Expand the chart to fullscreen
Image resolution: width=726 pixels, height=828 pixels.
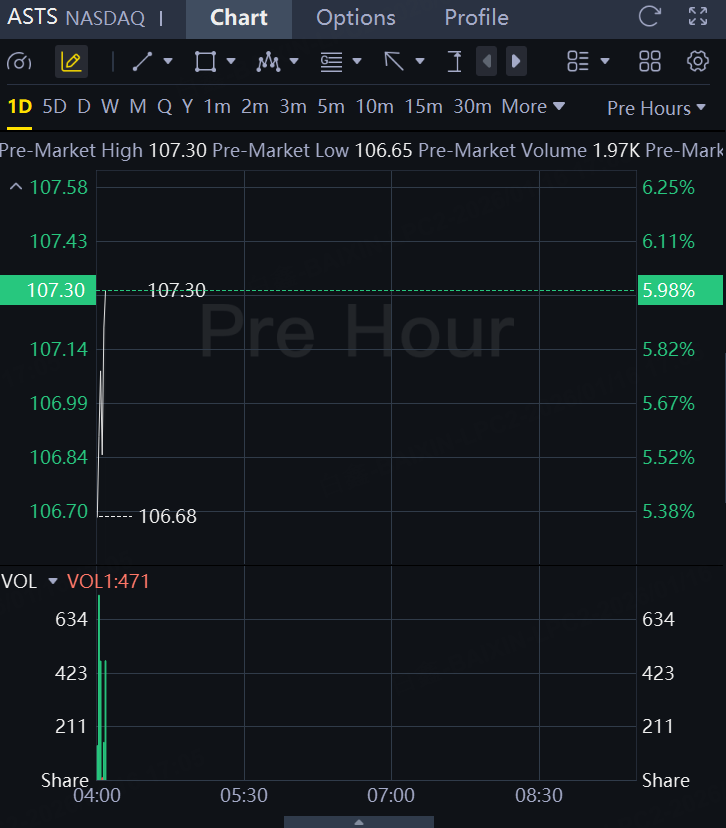pos(698,17)
